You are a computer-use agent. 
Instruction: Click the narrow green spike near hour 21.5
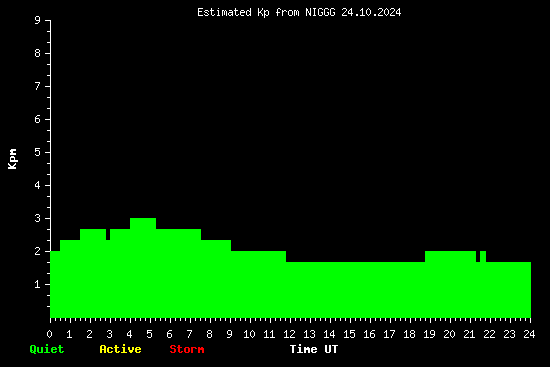point(483,285)
